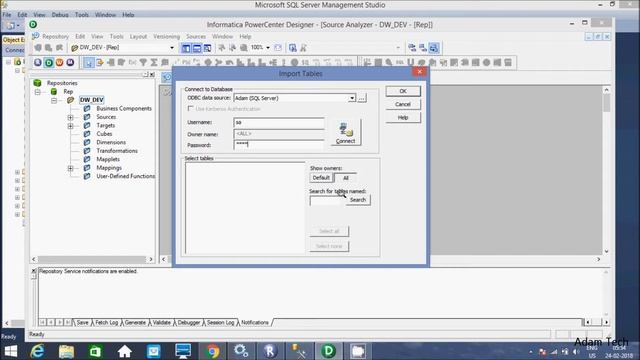Click the Business Components folder icon

pyautogui.click(x=87, y=109)
